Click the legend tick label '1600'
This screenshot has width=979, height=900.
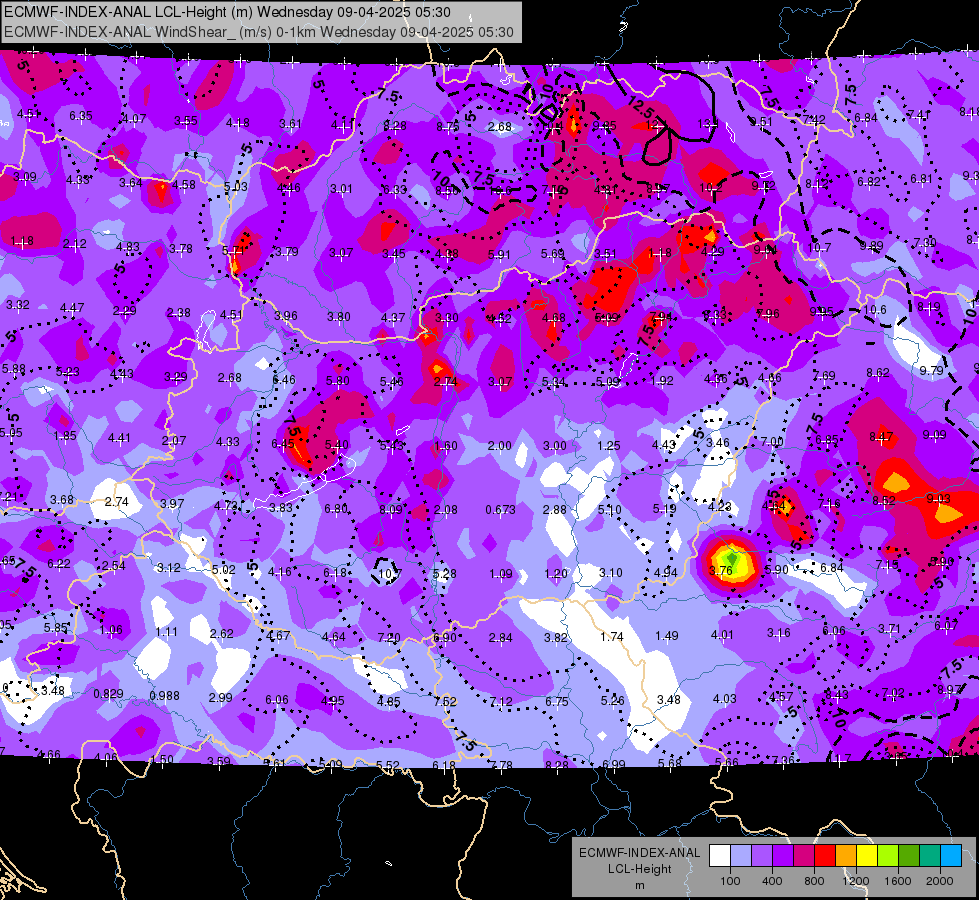[x=897, y=881]
